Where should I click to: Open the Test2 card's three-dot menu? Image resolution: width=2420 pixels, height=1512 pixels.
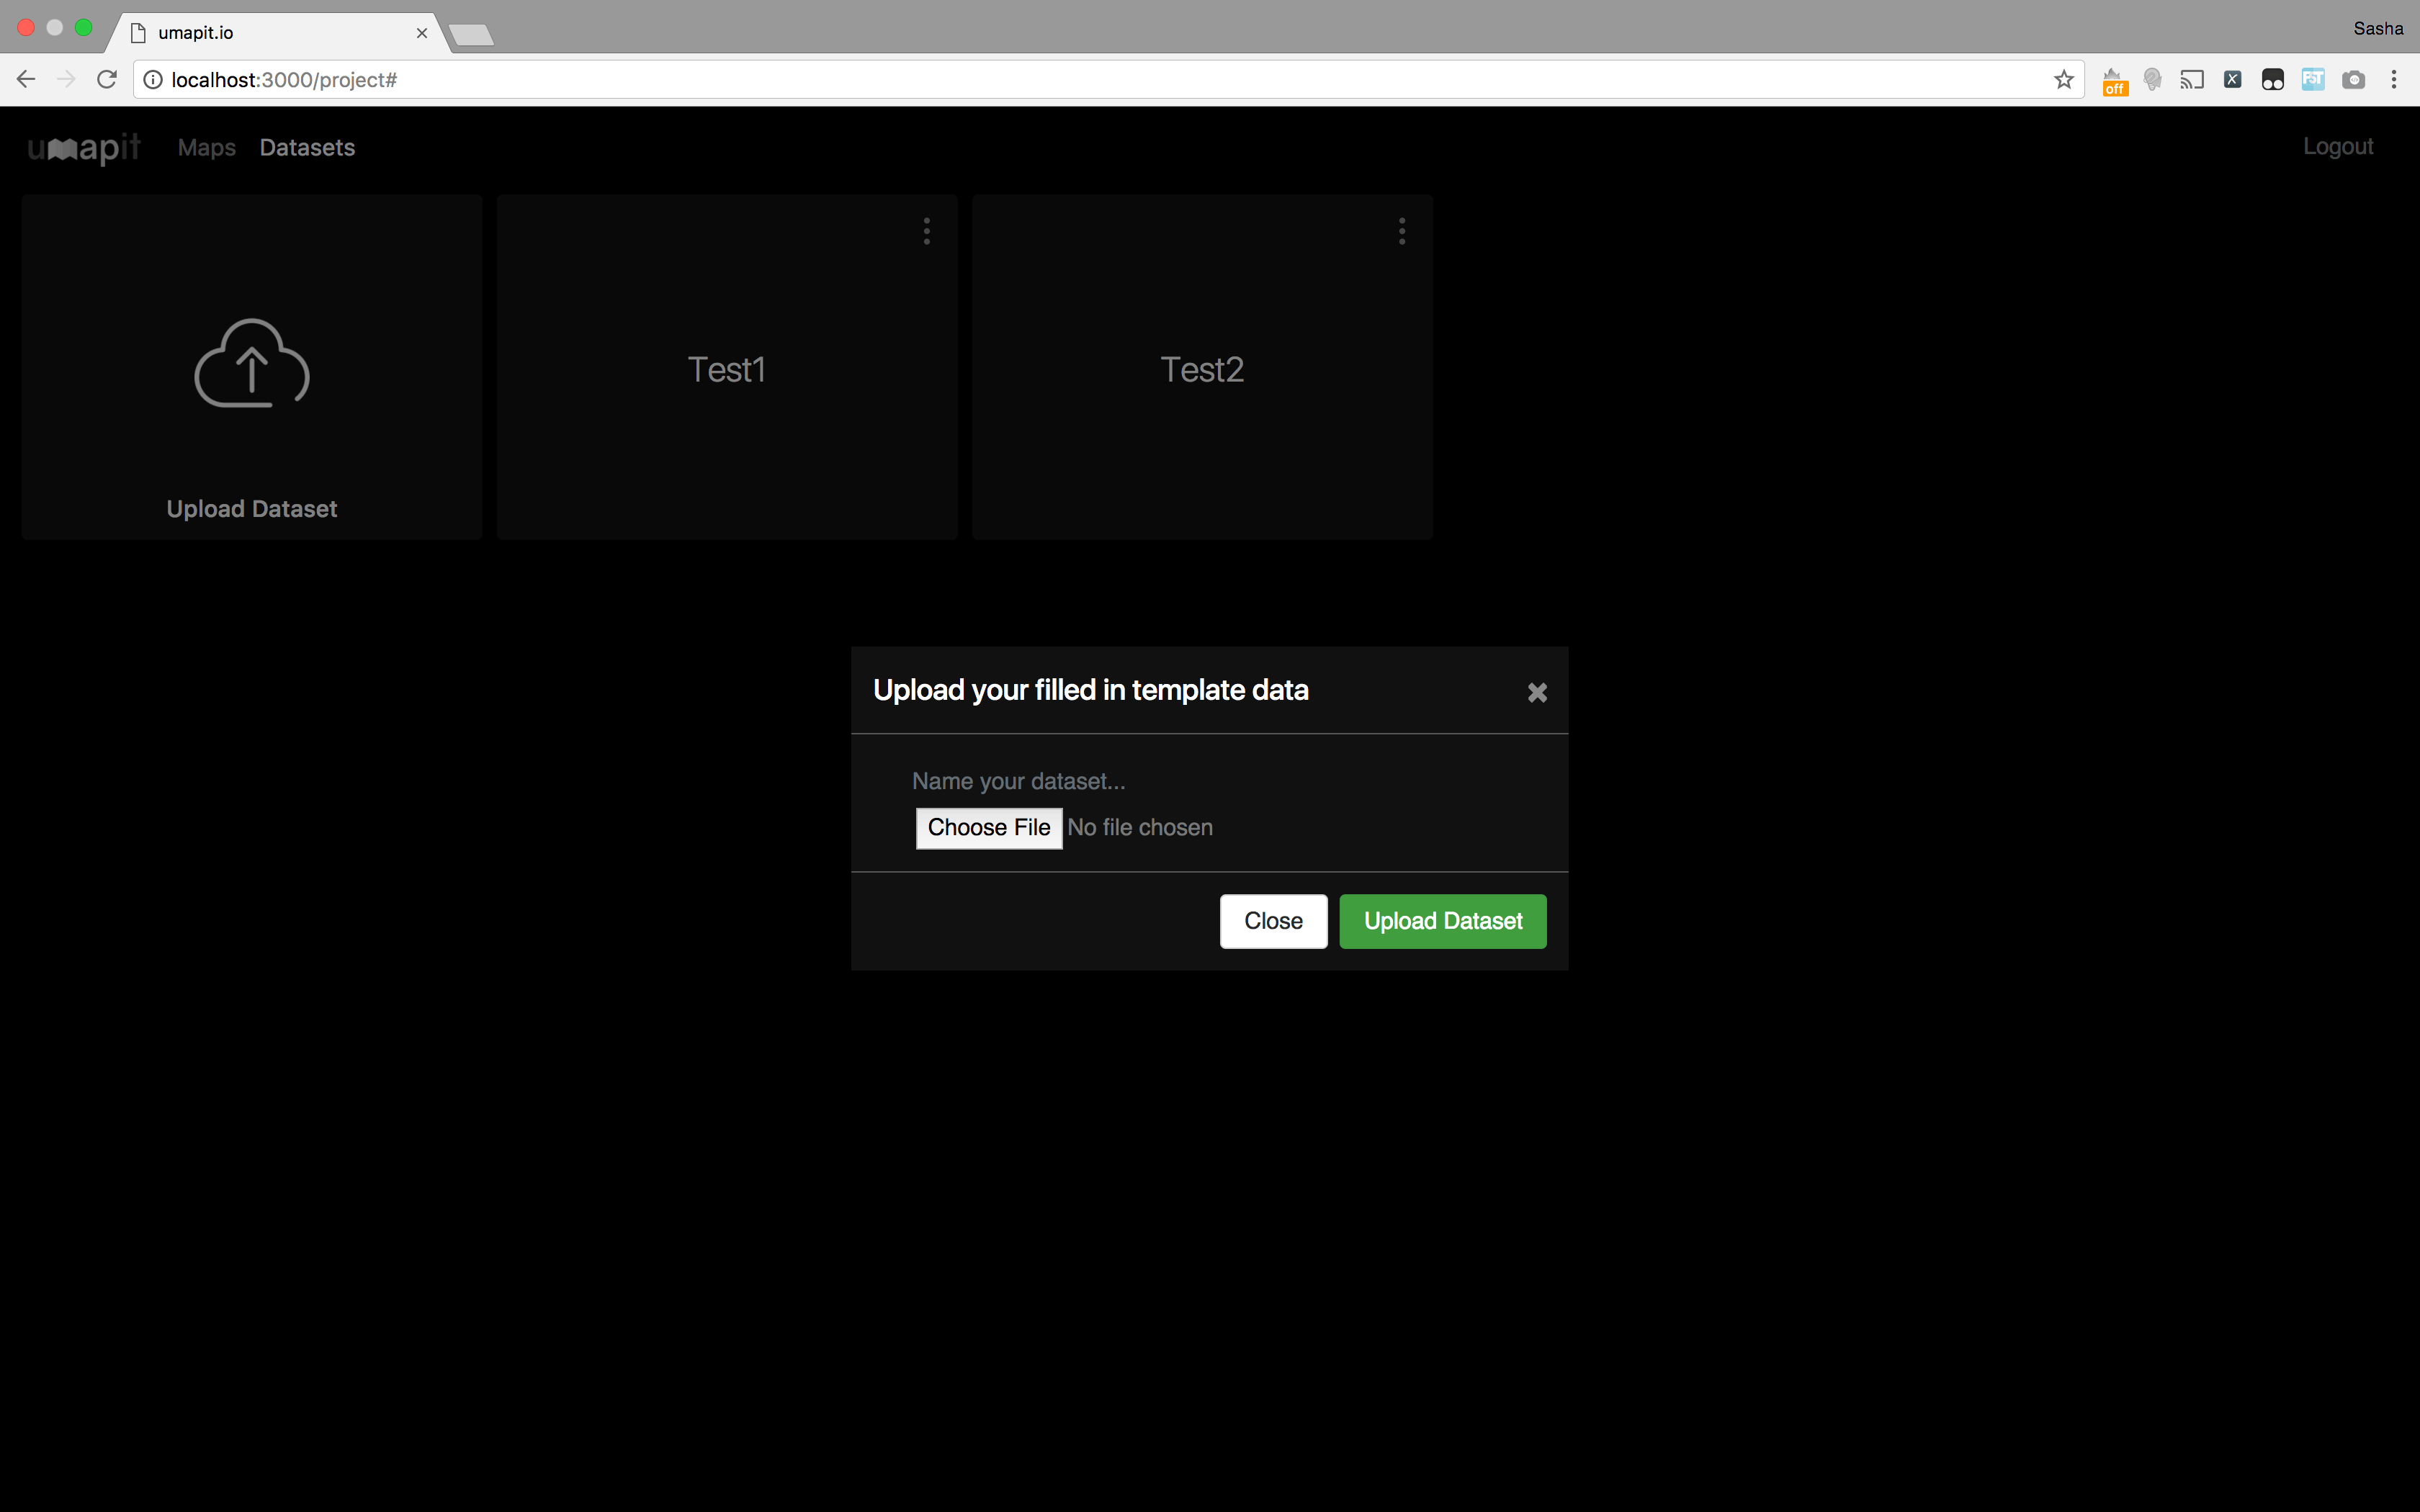[1402, 231]
